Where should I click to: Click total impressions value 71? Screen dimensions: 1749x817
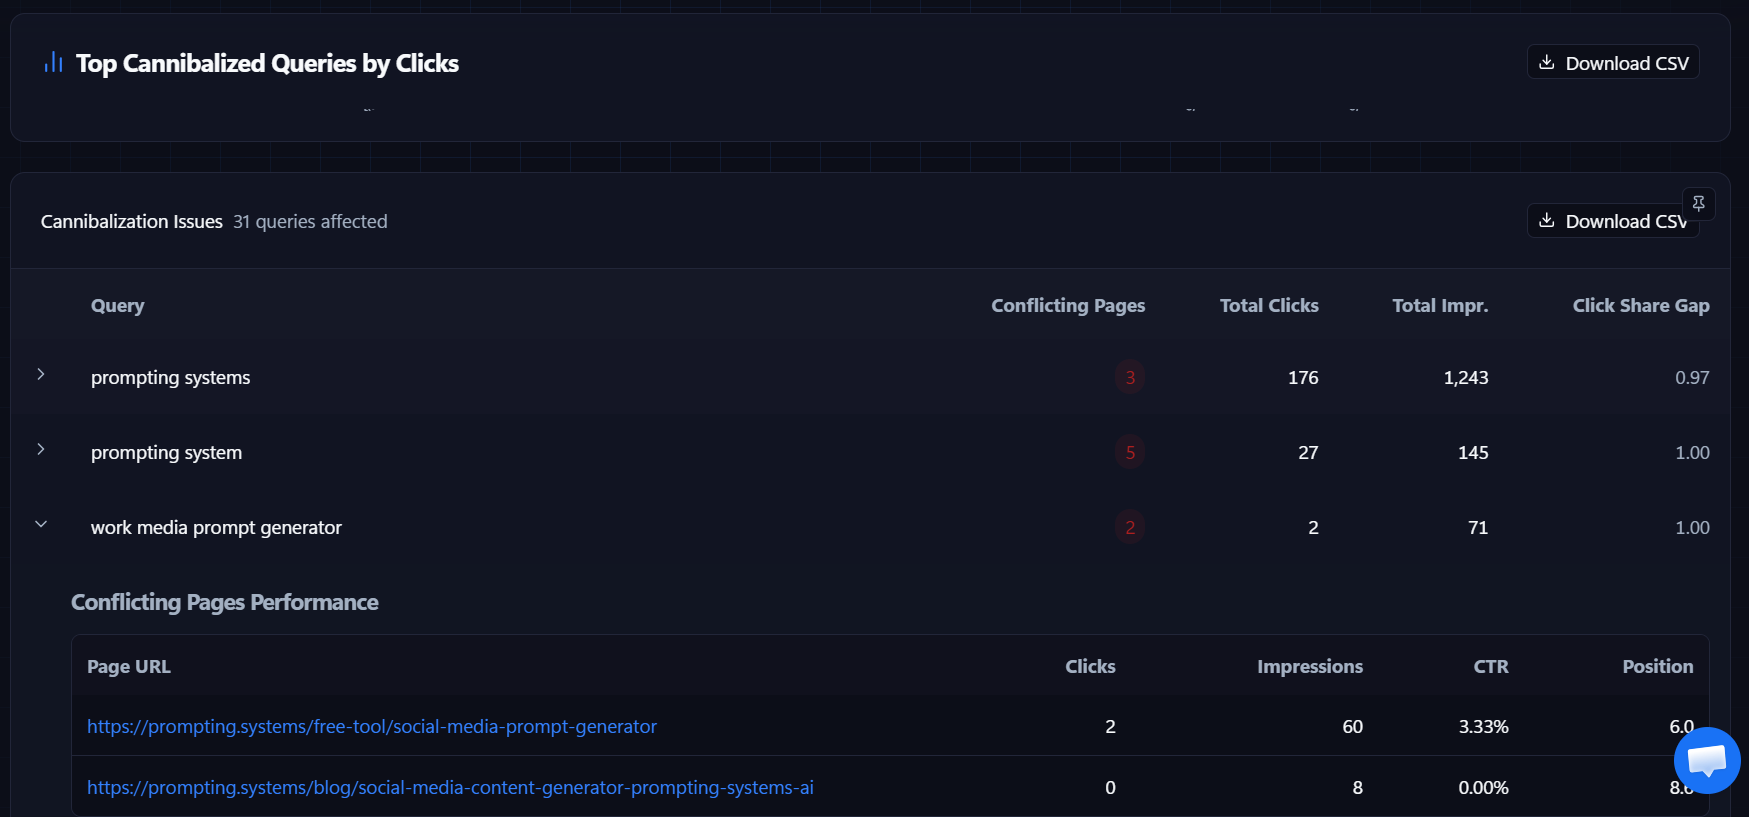pyautogui.click(x=1478, y=528)
